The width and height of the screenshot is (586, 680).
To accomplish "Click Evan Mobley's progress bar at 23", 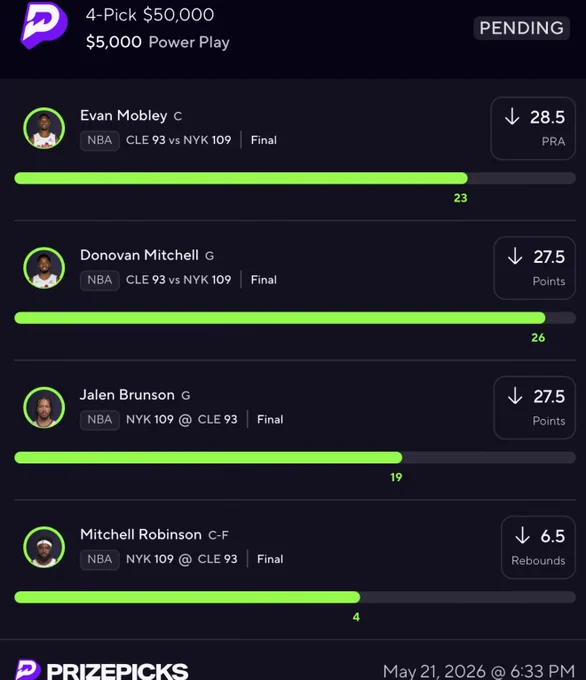I will coord(295,178).
